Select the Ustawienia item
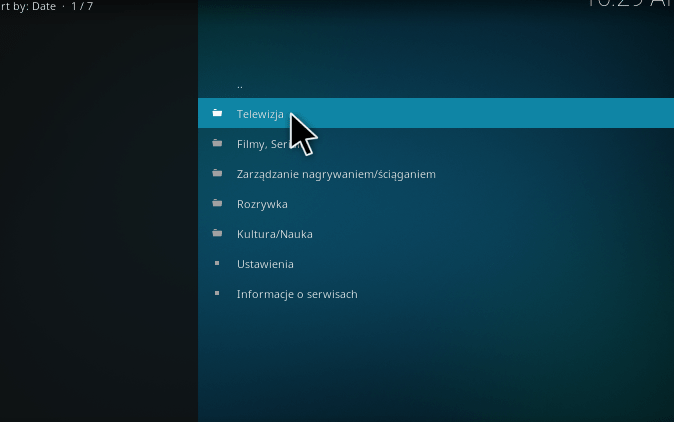Screen dimensions: 674x422 pos(435,264)
